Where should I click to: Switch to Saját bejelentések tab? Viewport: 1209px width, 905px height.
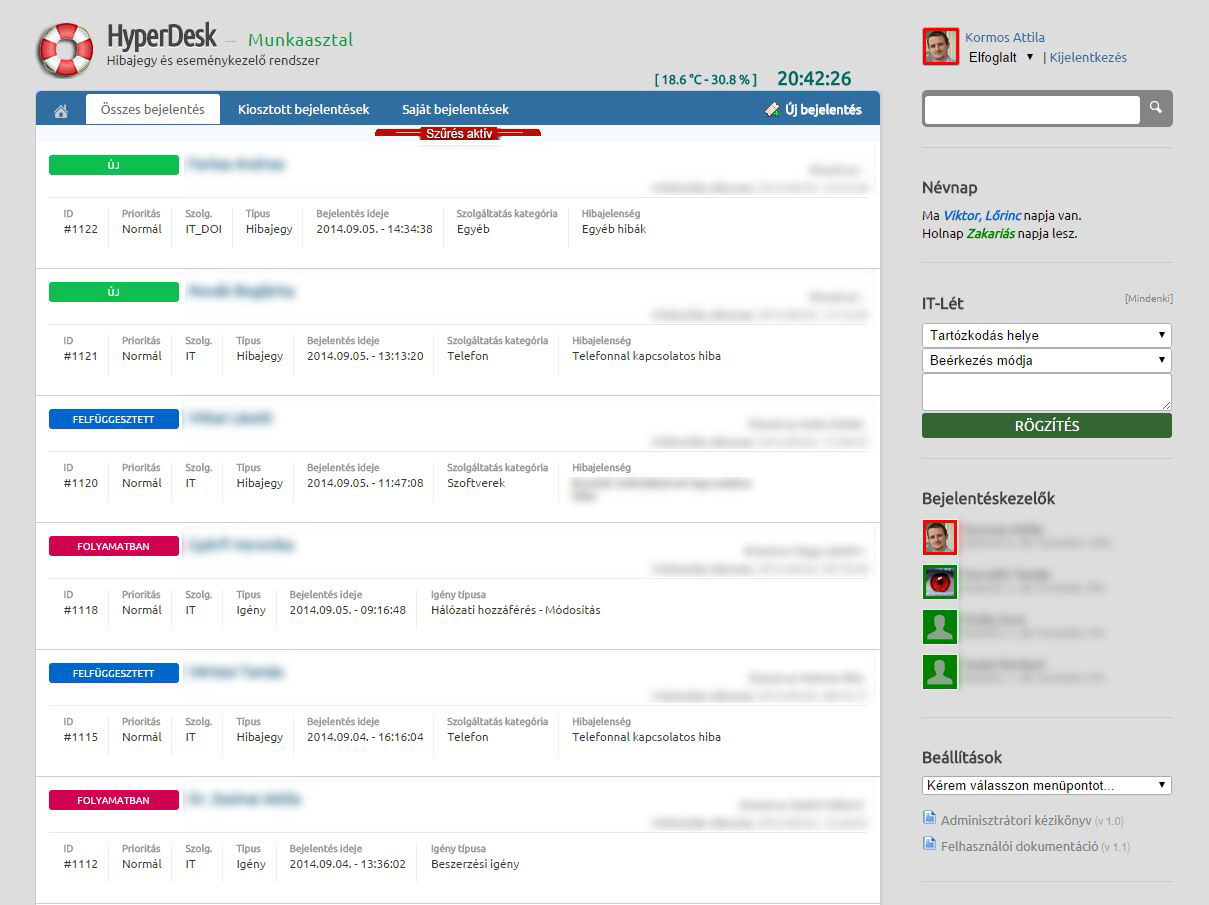tap(455, 109)
